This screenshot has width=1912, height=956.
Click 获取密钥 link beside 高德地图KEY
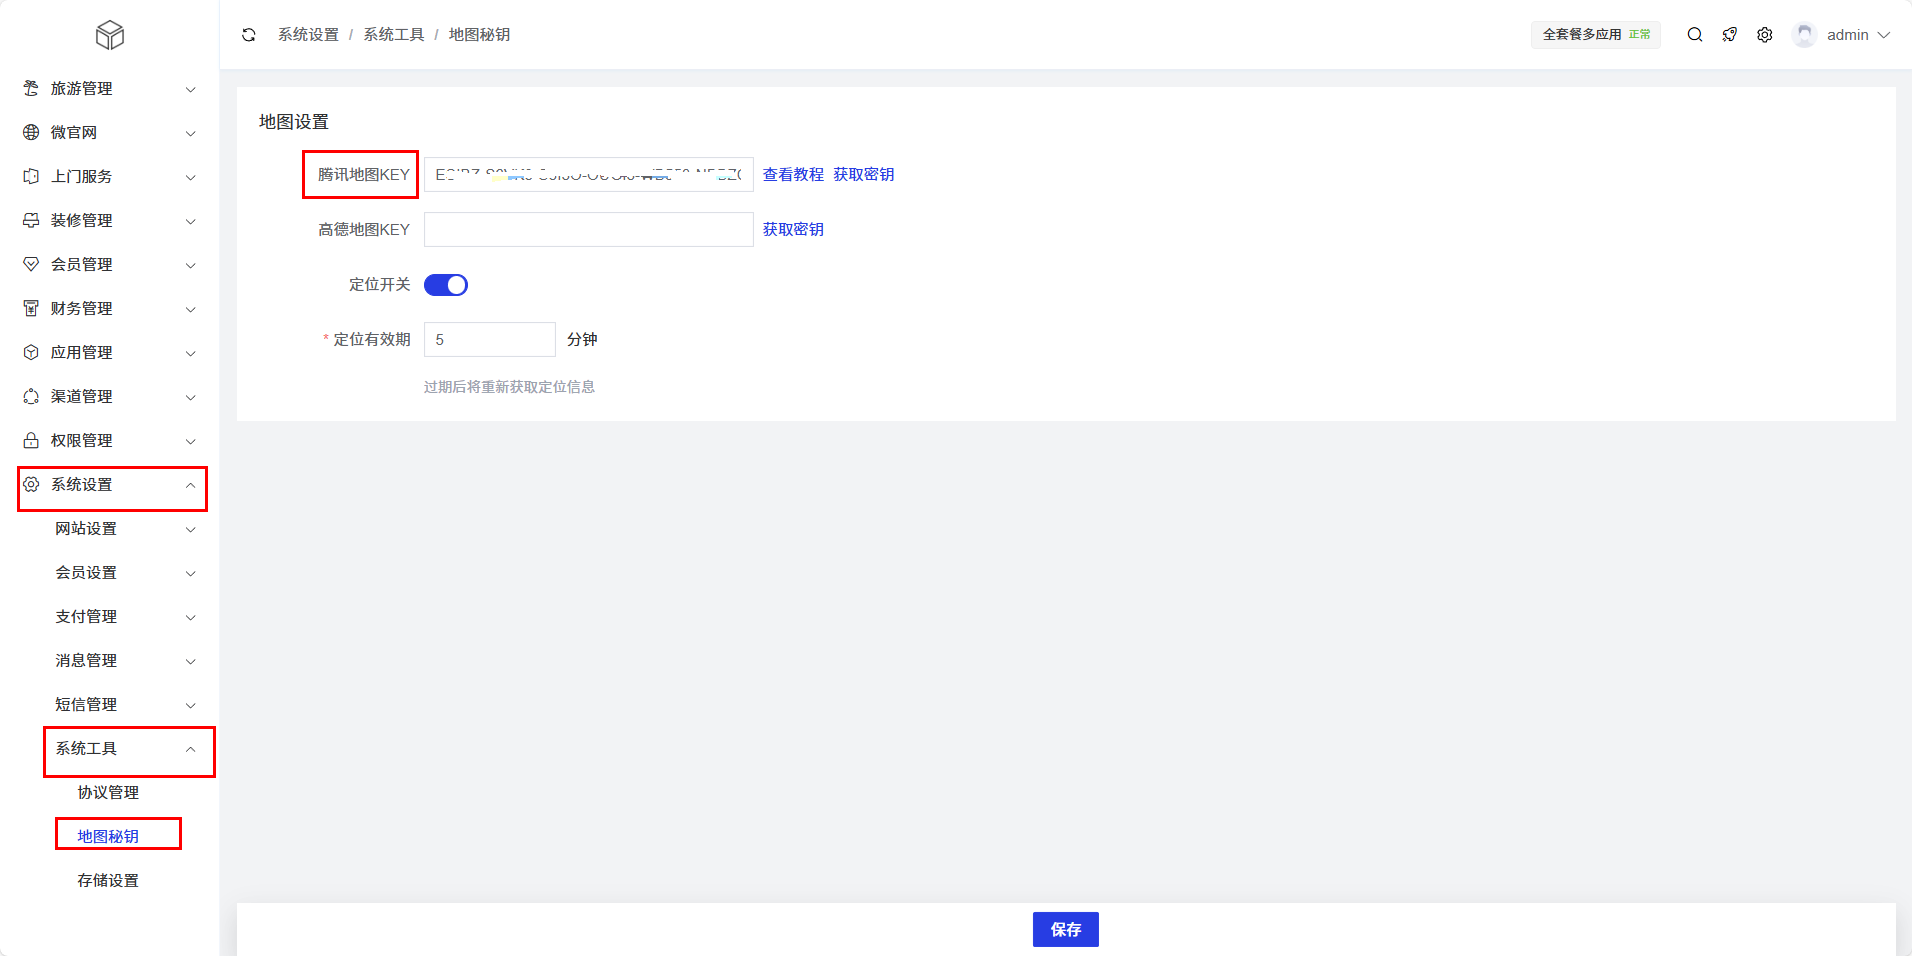point(793,230)
